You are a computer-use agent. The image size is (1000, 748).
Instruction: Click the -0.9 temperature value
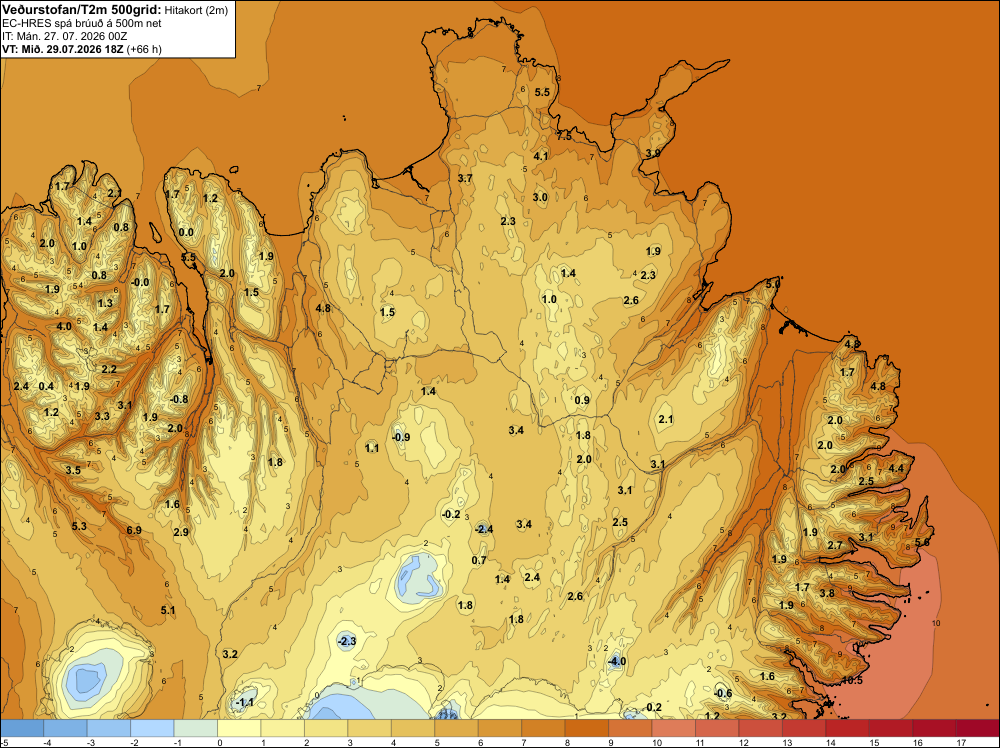pyautogui.click(x=401, y=437)
